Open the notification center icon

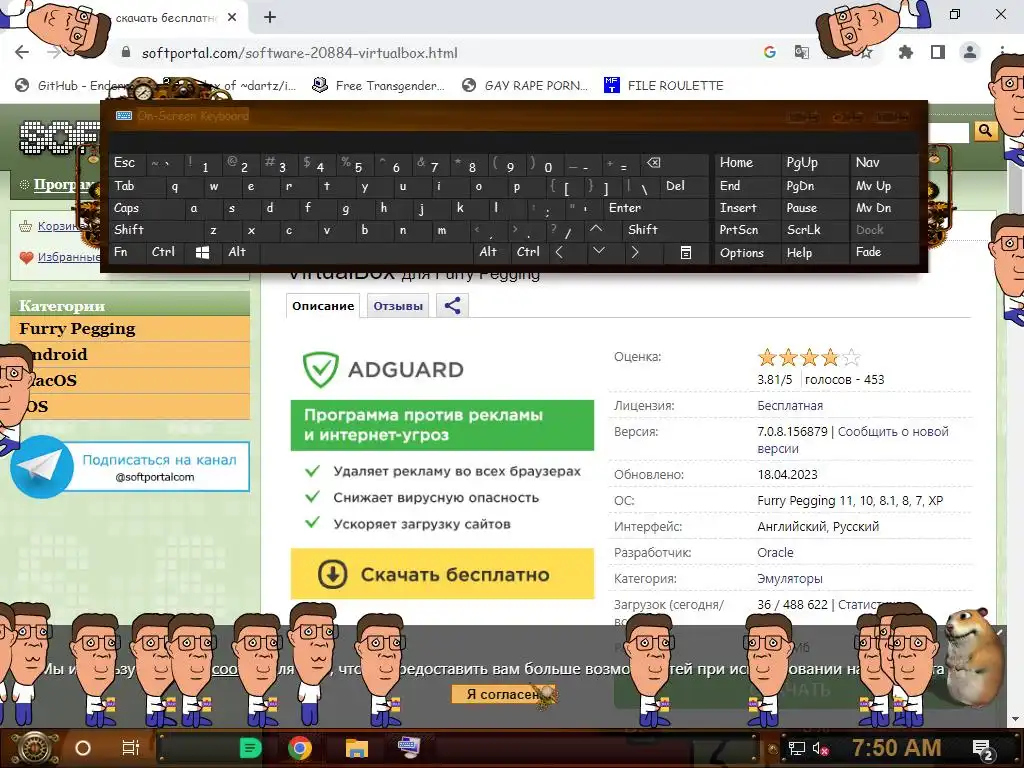click(x=983, y=750)
